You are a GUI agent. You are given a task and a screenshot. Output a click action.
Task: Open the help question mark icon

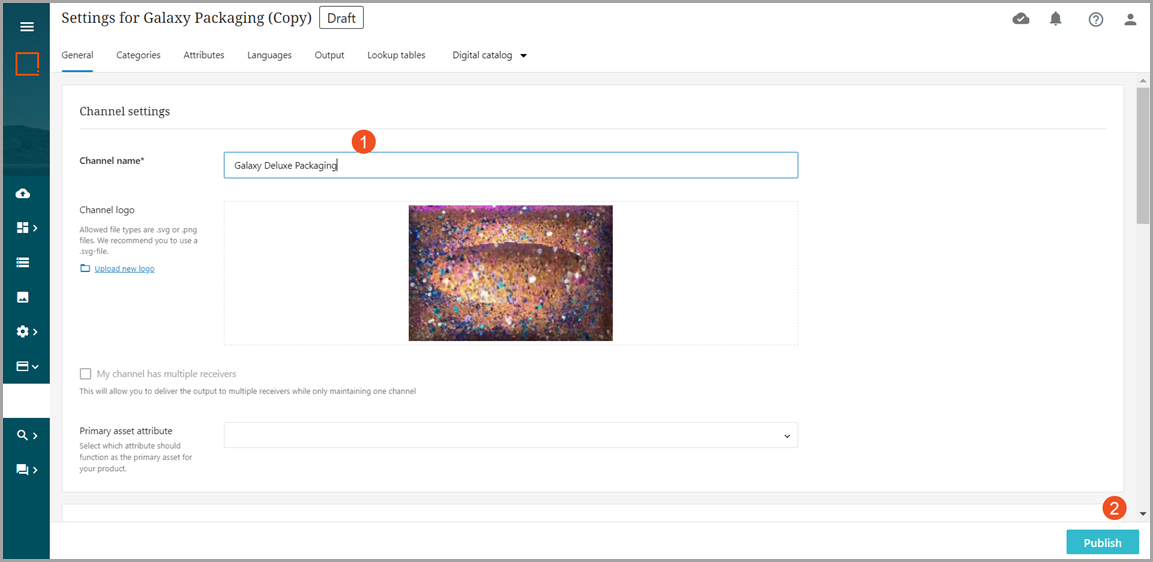point(1096,19)
